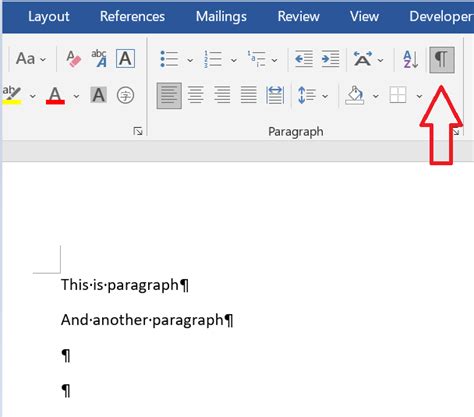Open Font dialog launcher arrow
The width and height of the screenshot is (474, 417).
click(138, 131)
